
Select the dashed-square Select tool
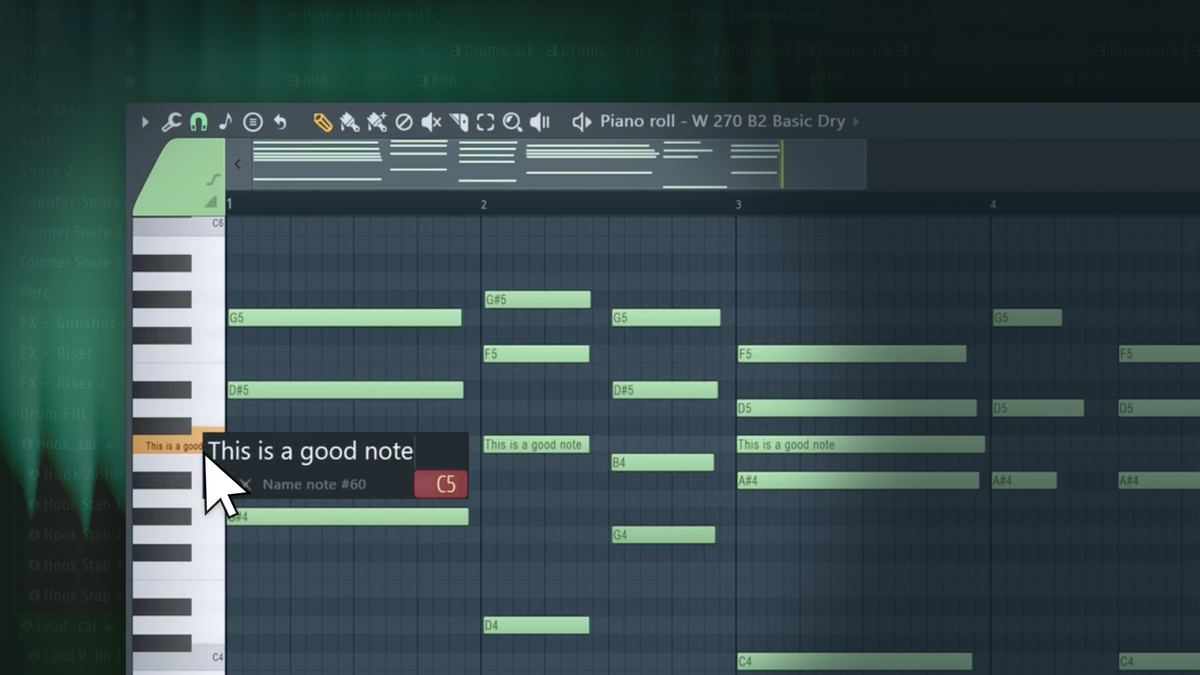(x=485, y=122)
